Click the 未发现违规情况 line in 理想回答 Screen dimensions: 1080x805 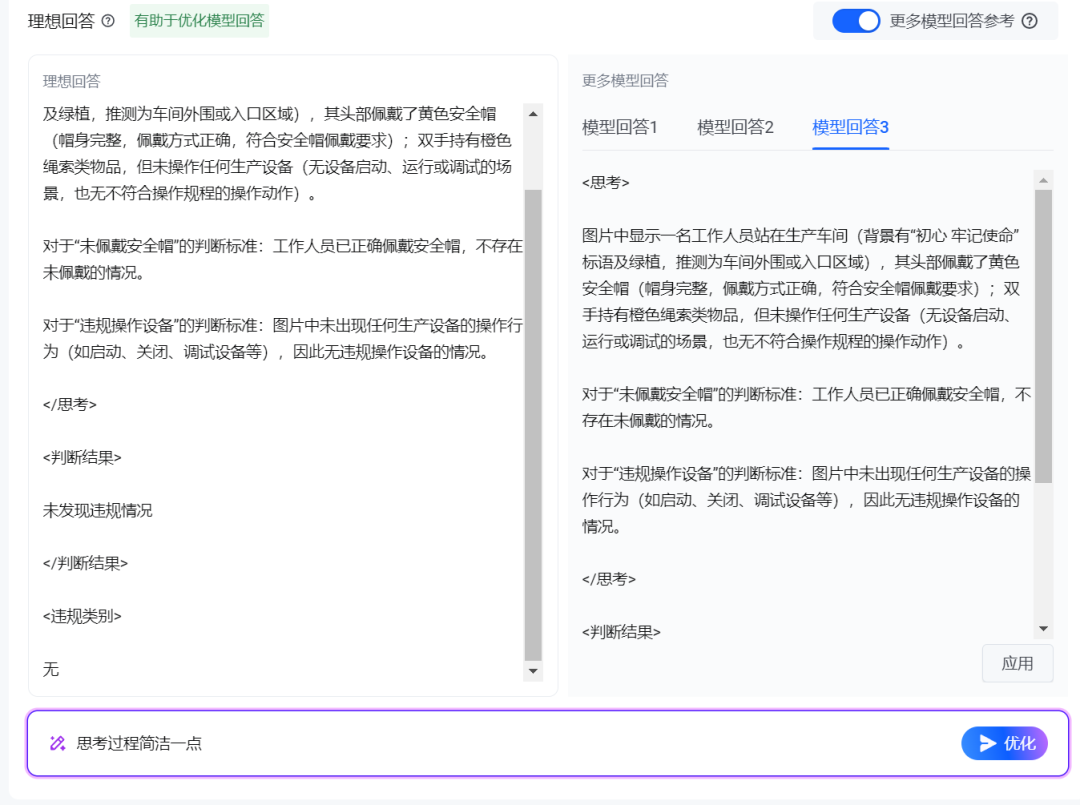point(98,510)
